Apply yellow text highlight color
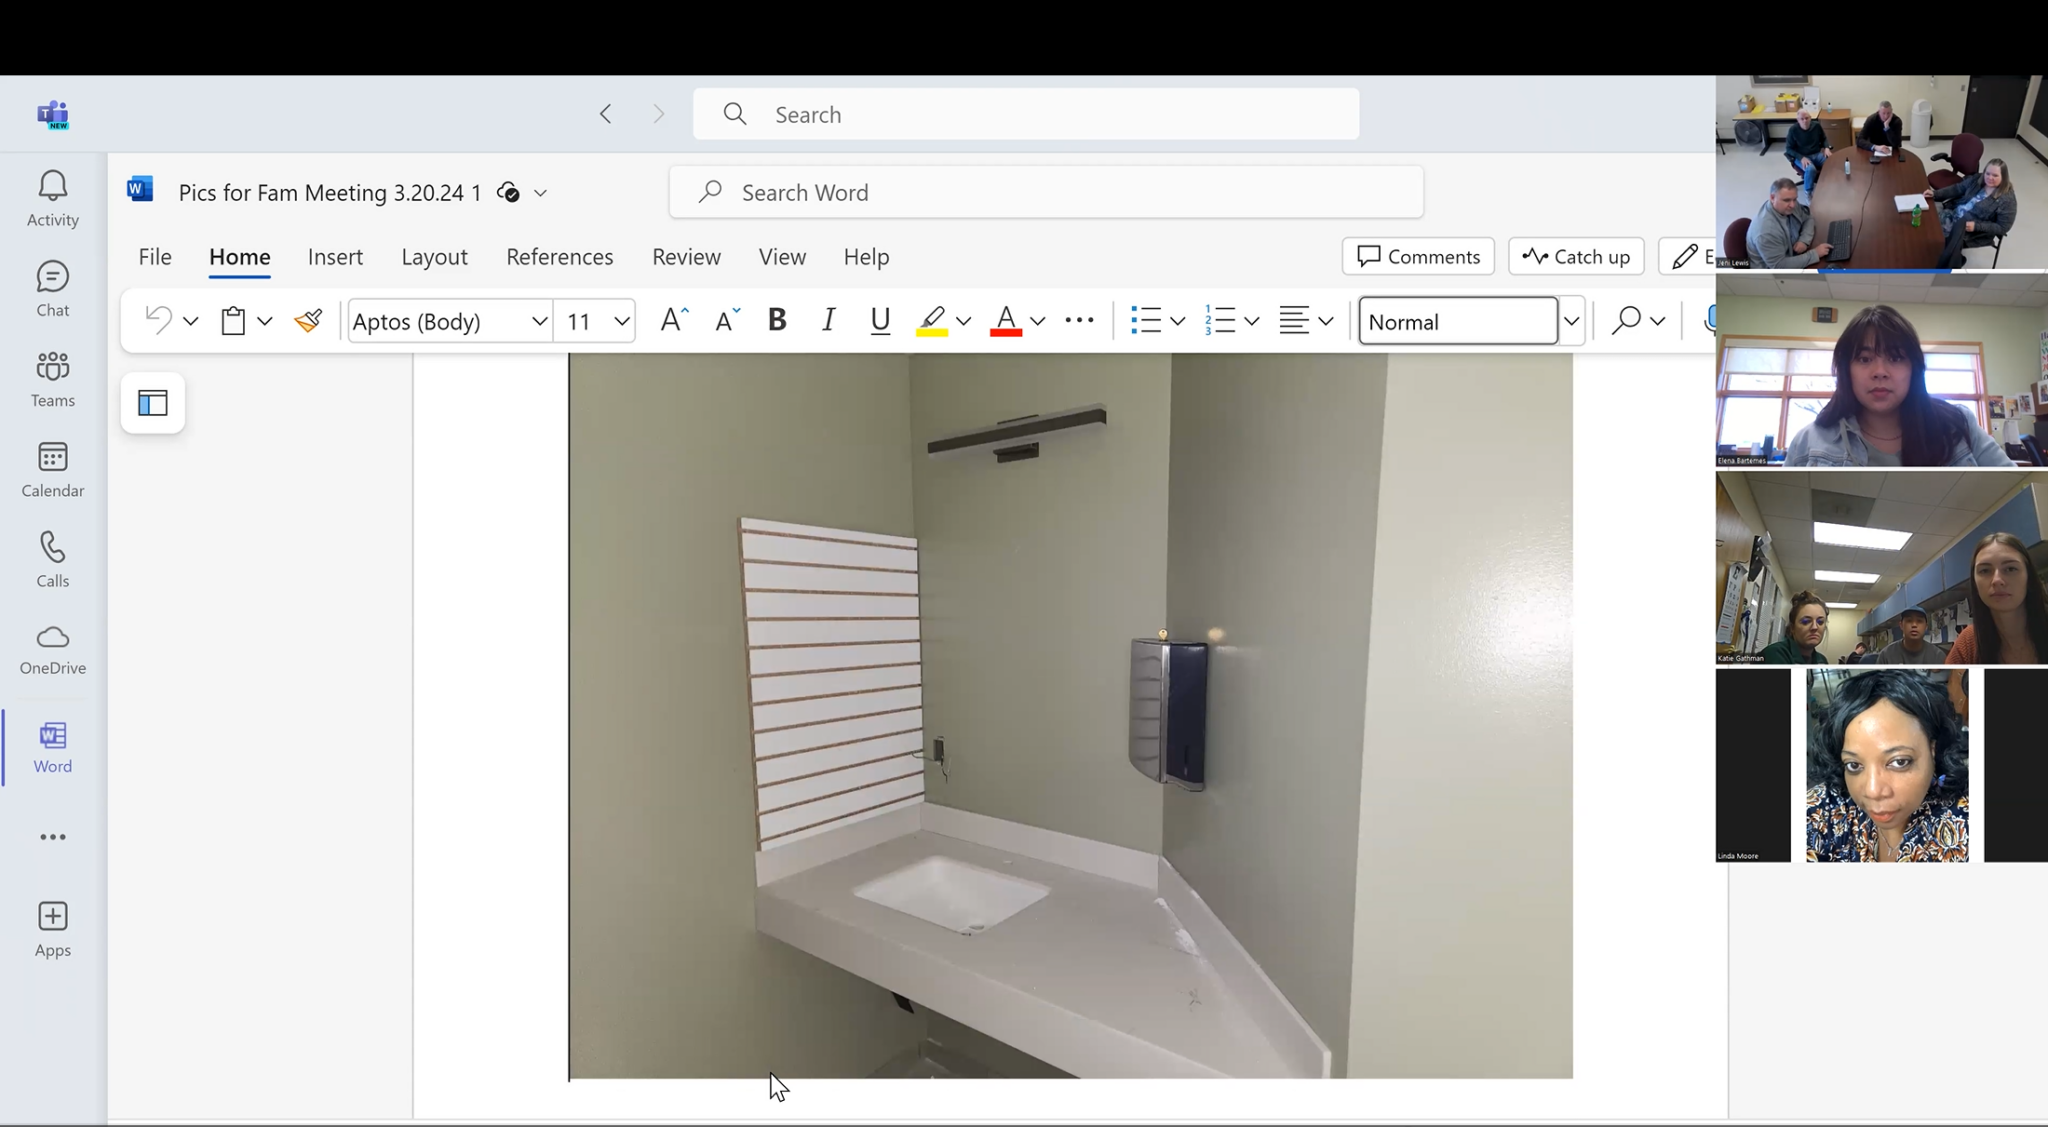The image size is (2048, 1127). 932,320
